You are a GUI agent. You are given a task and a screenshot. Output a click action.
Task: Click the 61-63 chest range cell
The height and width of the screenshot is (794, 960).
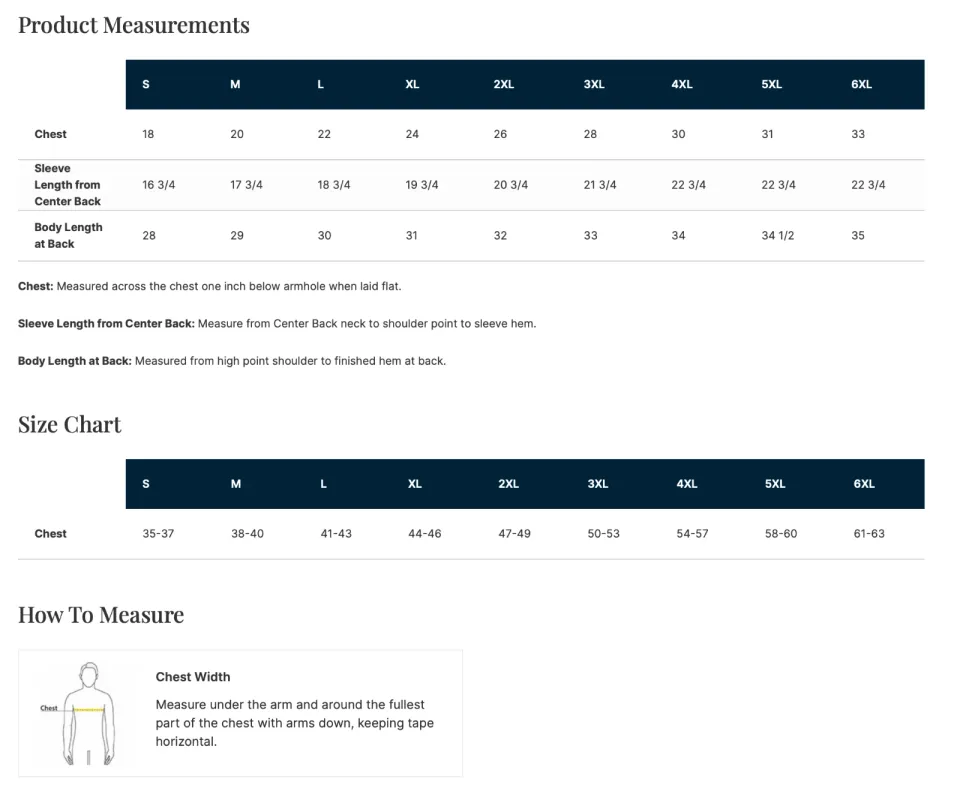tap(868, 534)
